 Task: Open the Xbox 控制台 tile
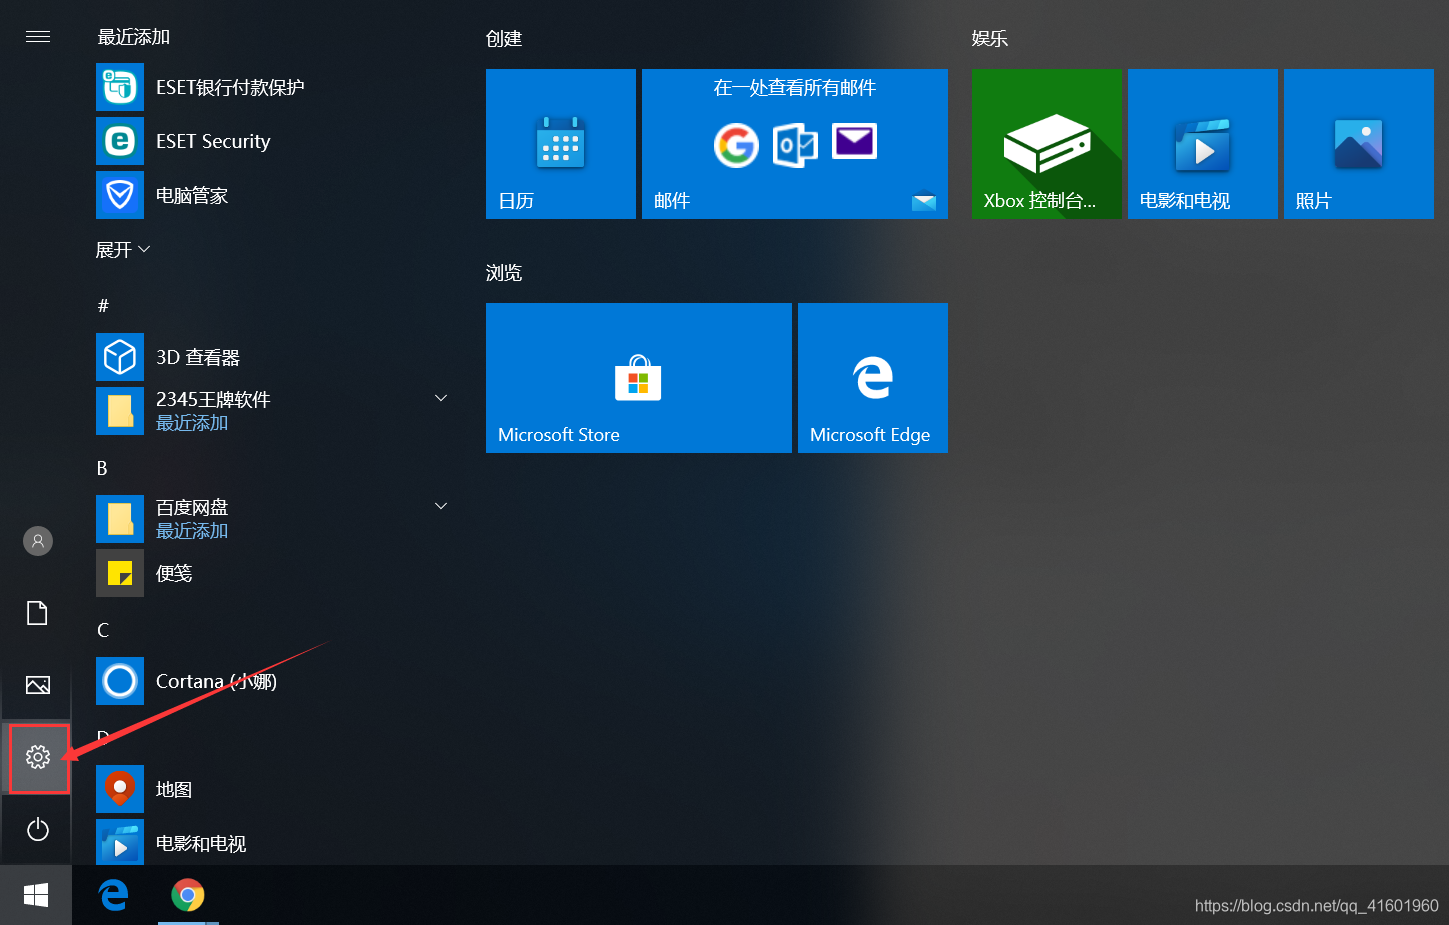(1047, 144)
